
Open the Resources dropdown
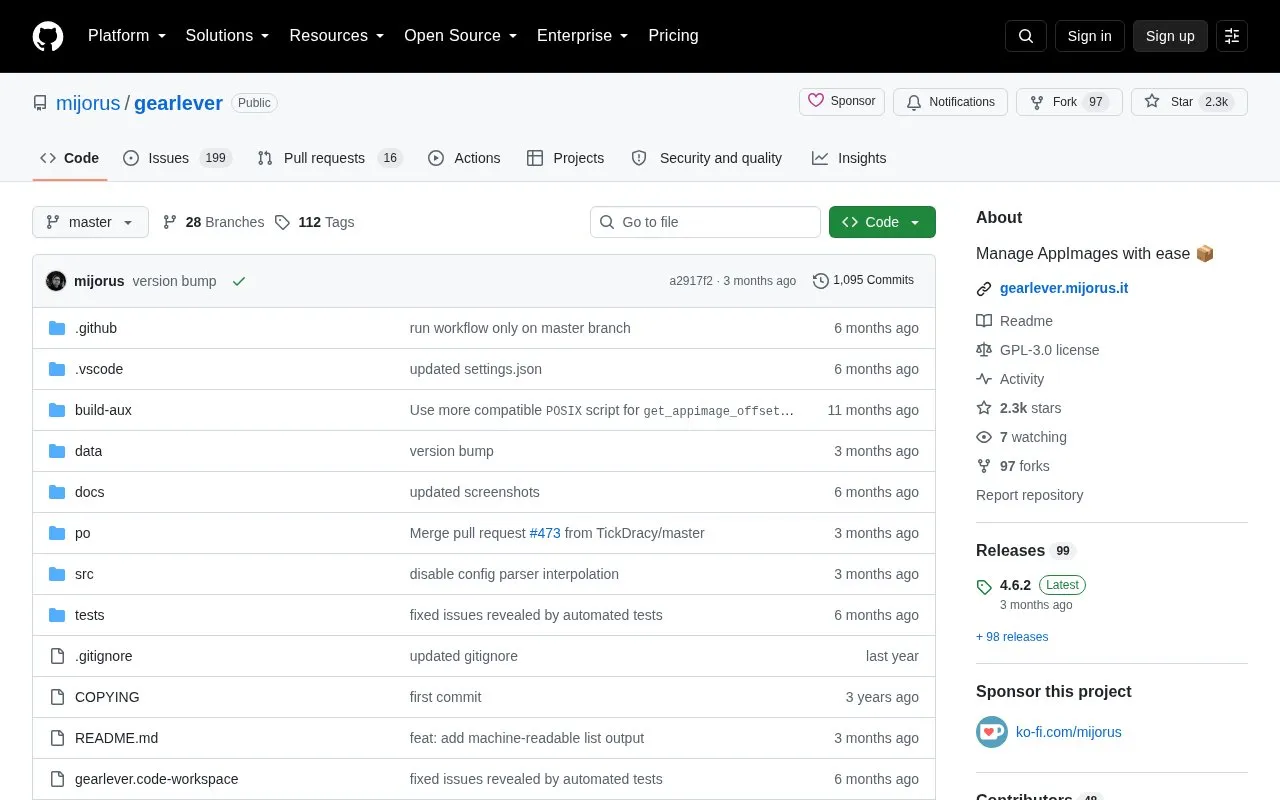tap(337, 36)
